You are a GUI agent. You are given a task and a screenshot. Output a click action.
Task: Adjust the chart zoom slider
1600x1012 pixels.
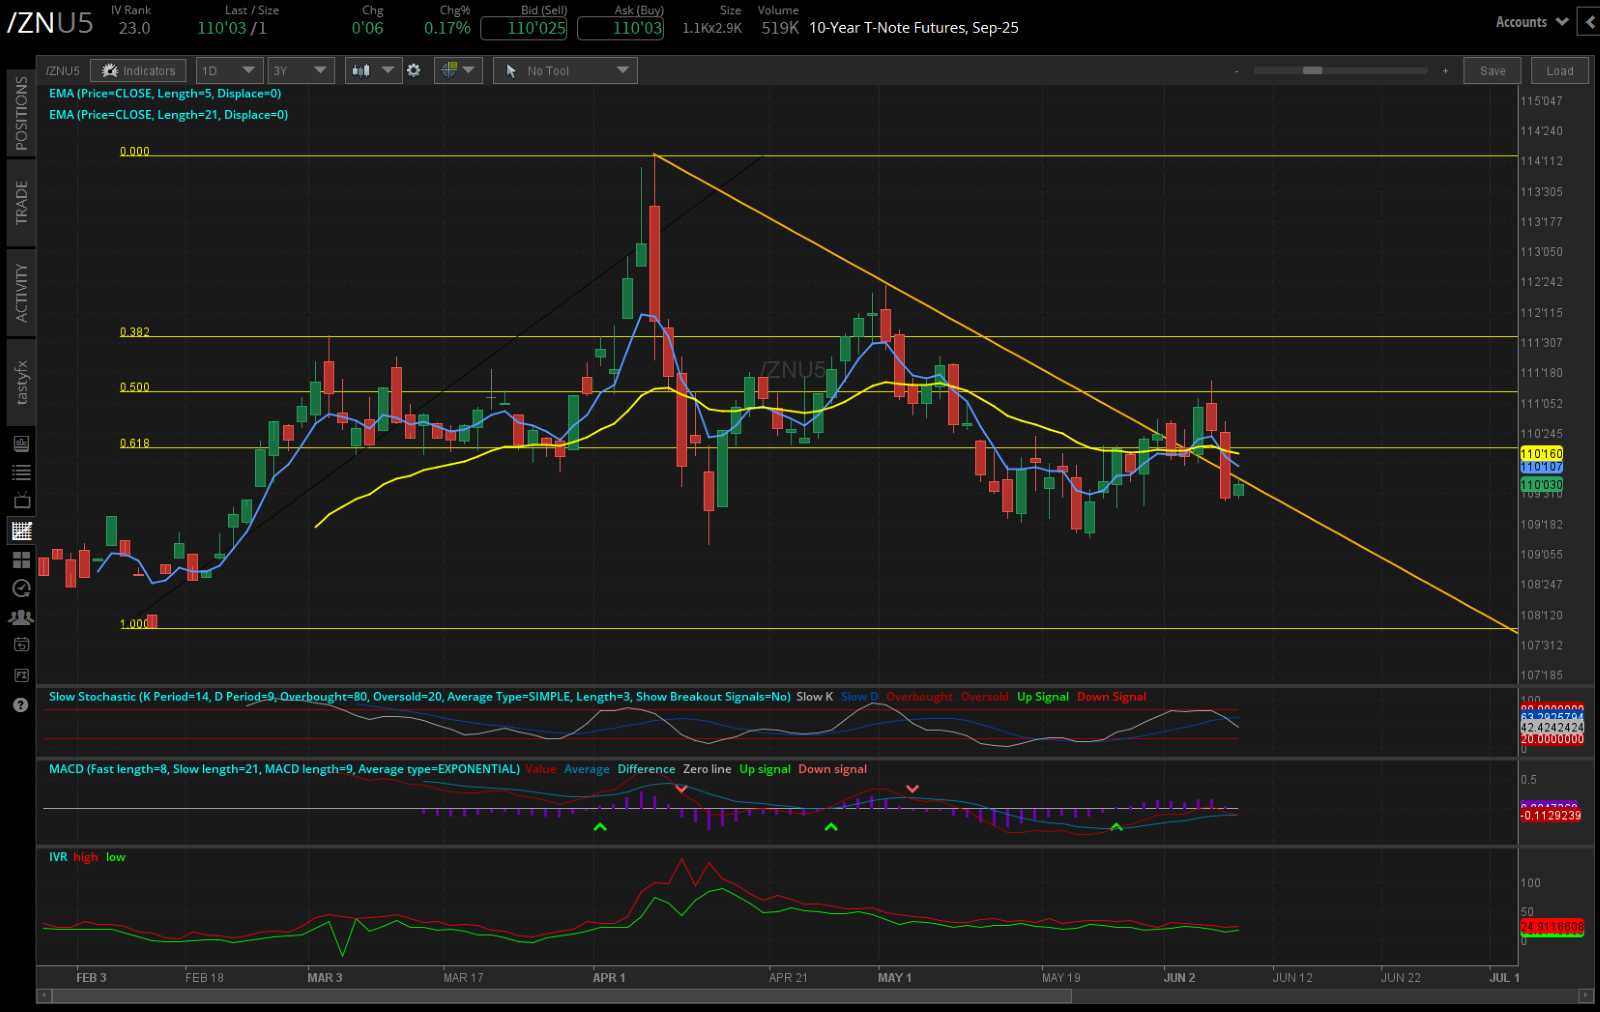1312,70
